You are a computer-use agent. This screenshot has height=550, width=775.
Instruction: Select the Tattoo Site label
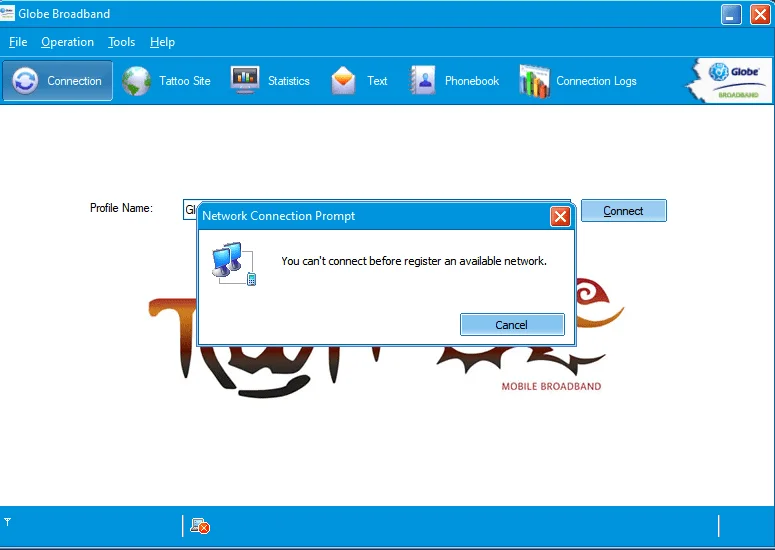click(x=185, y=81)
